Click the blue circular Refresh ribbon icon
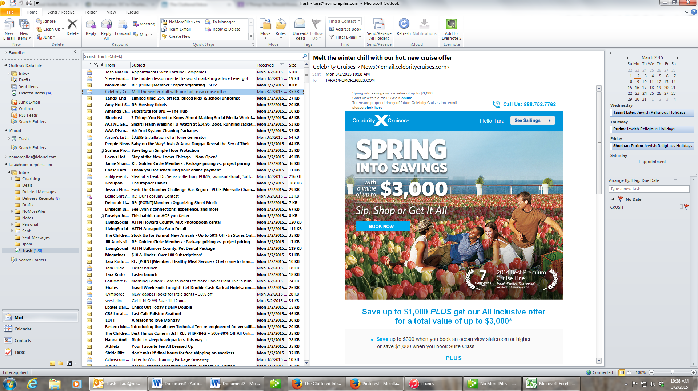Image resolution: width=698 pixels, height=391 pixels. click(x=404, y=24)
